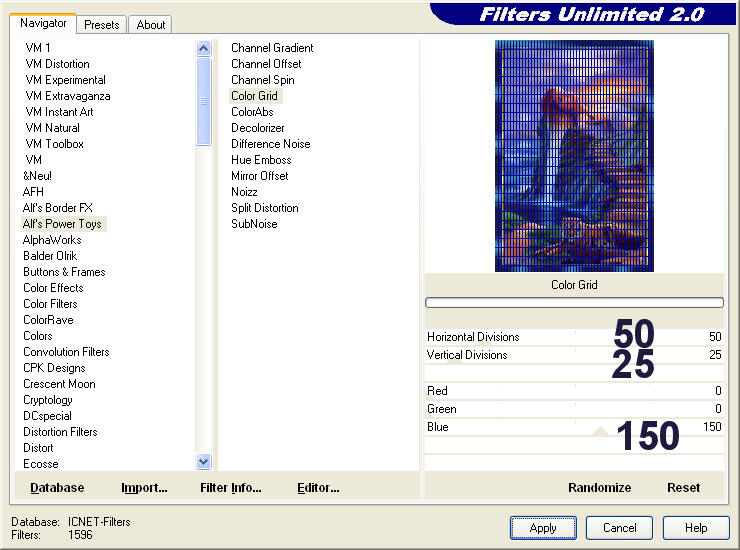Choose the Difference Noise filter
This screenshot has width=740, height=550.
click(270, 144)
